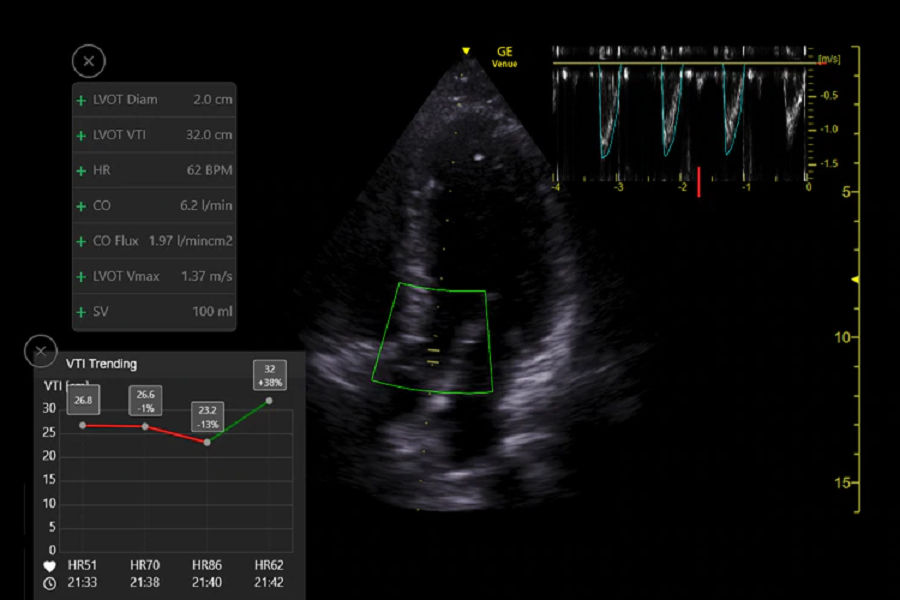The width and height of the screenshot is (900, 600).
Task: Click the plus icon beside SV
Action: [81, 312]
